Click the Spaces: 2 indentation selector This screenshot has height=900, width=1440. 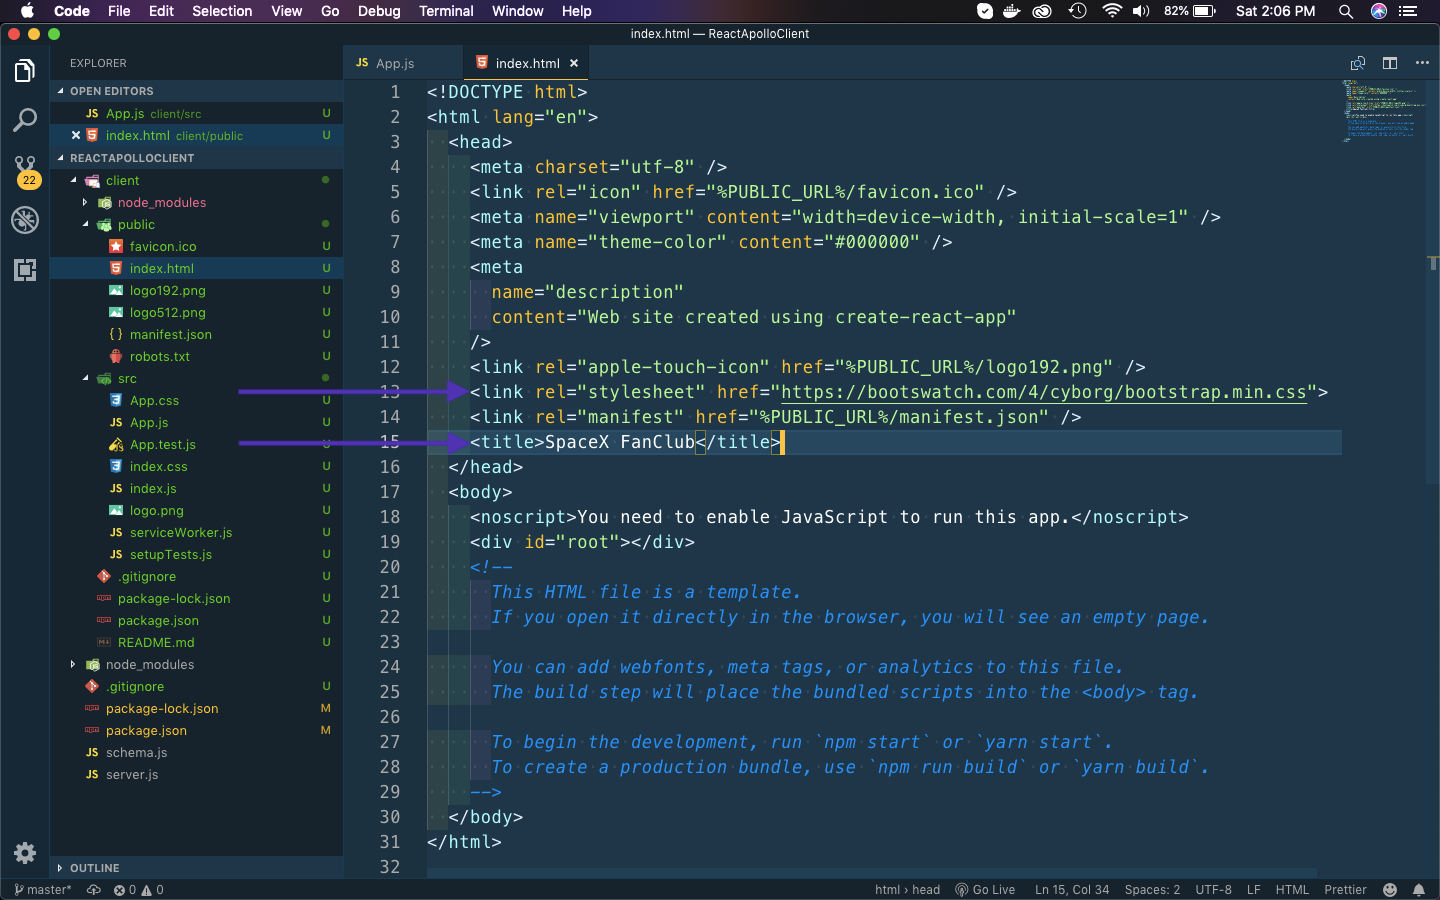click(1152, 890)
